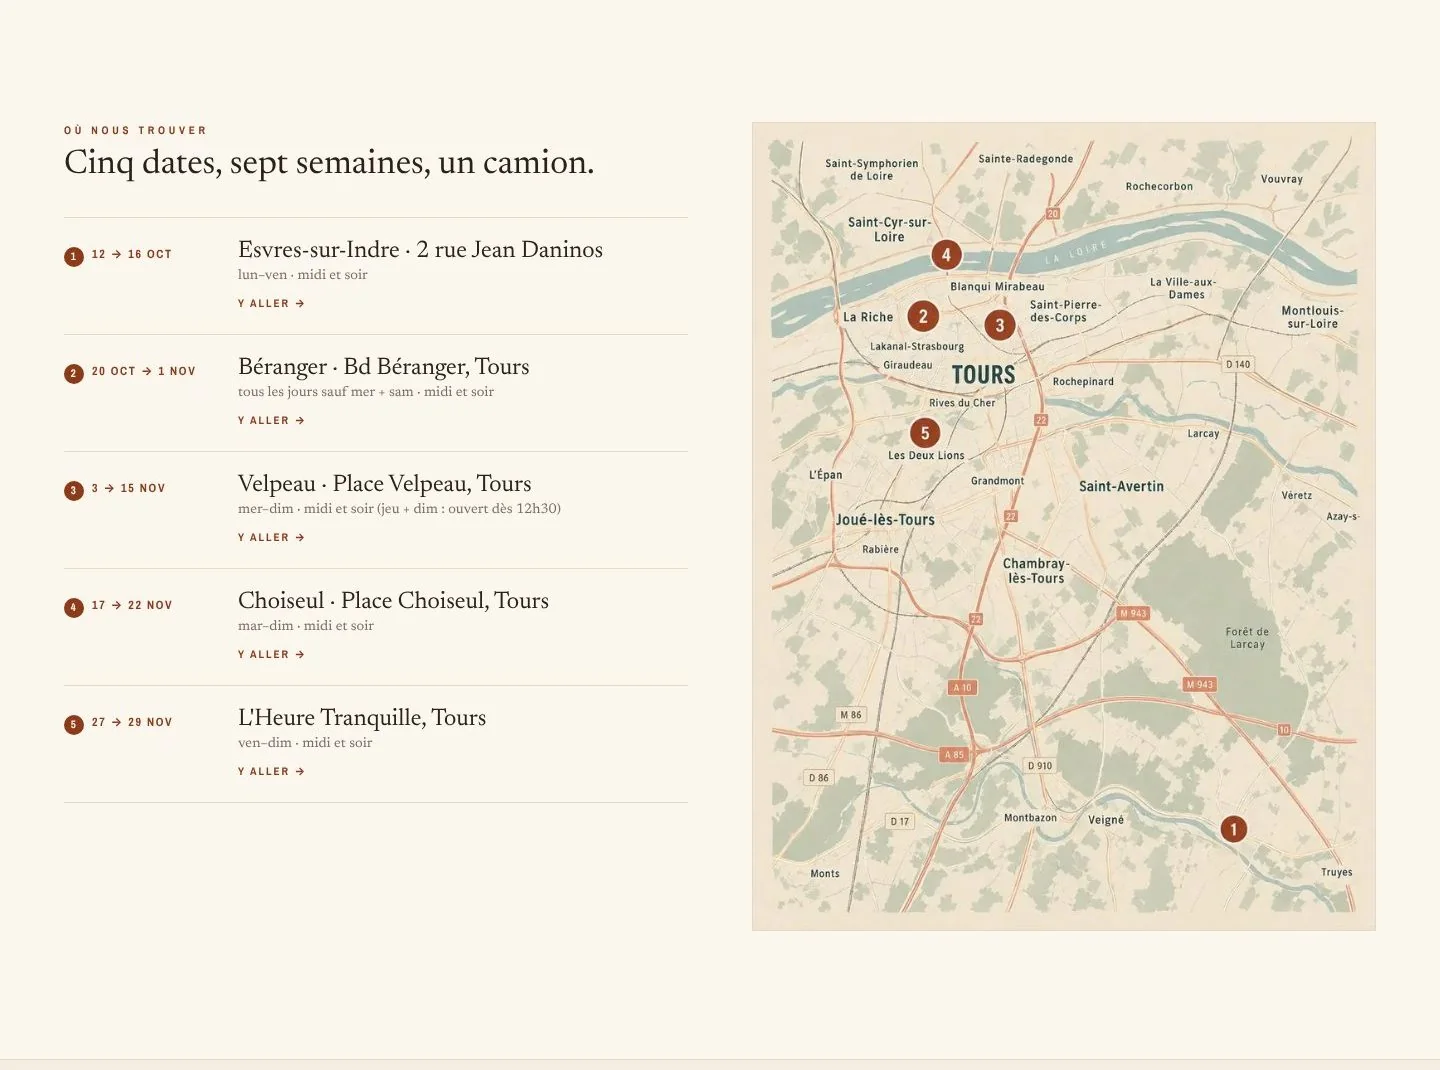This screenshot has height=1070, width=1440.
Task: Click schedule ven–dim · midi et soir
Action: tap(305, 742)
